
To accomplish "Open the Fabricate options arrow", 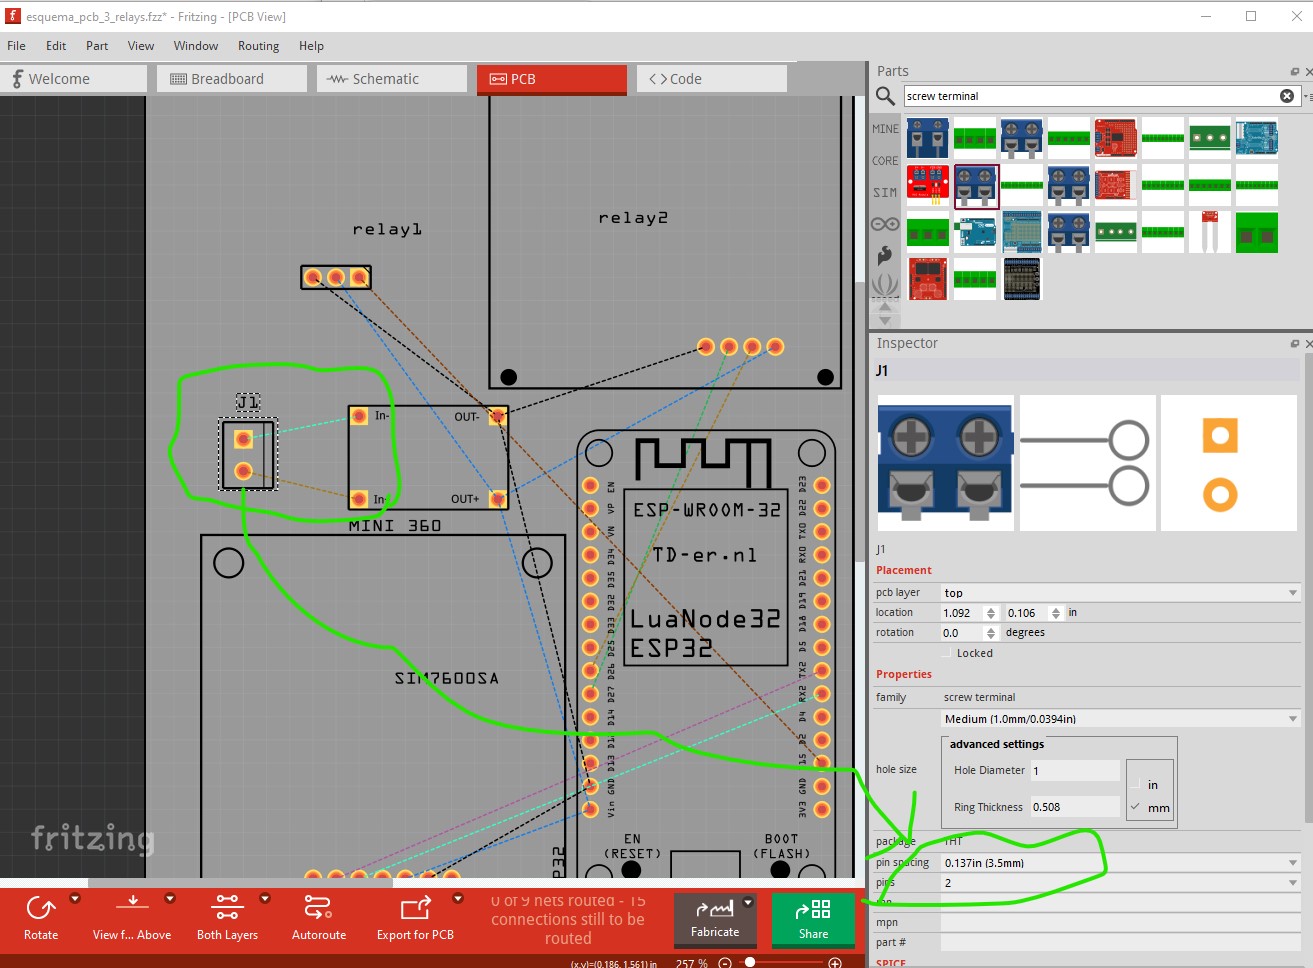I will [748, 903].
